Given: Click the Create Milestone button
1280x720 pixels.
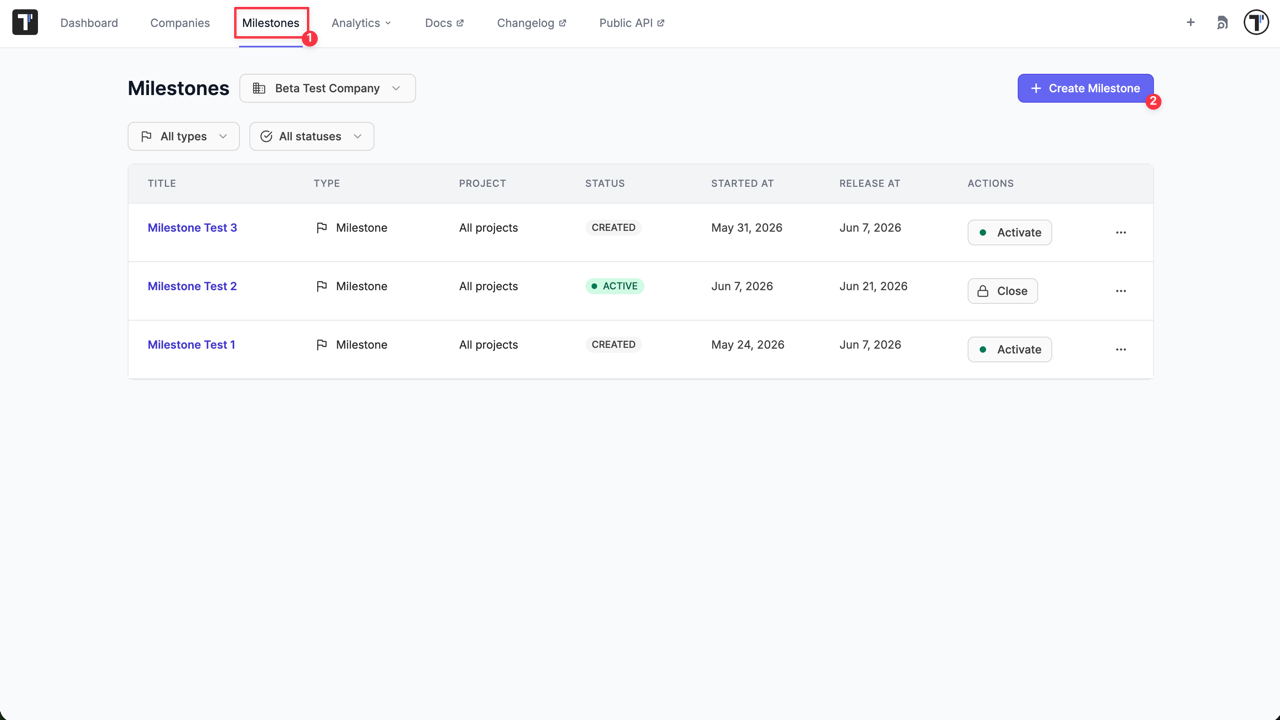Looking at the screenshot, I should click(x=1086, y=88).
